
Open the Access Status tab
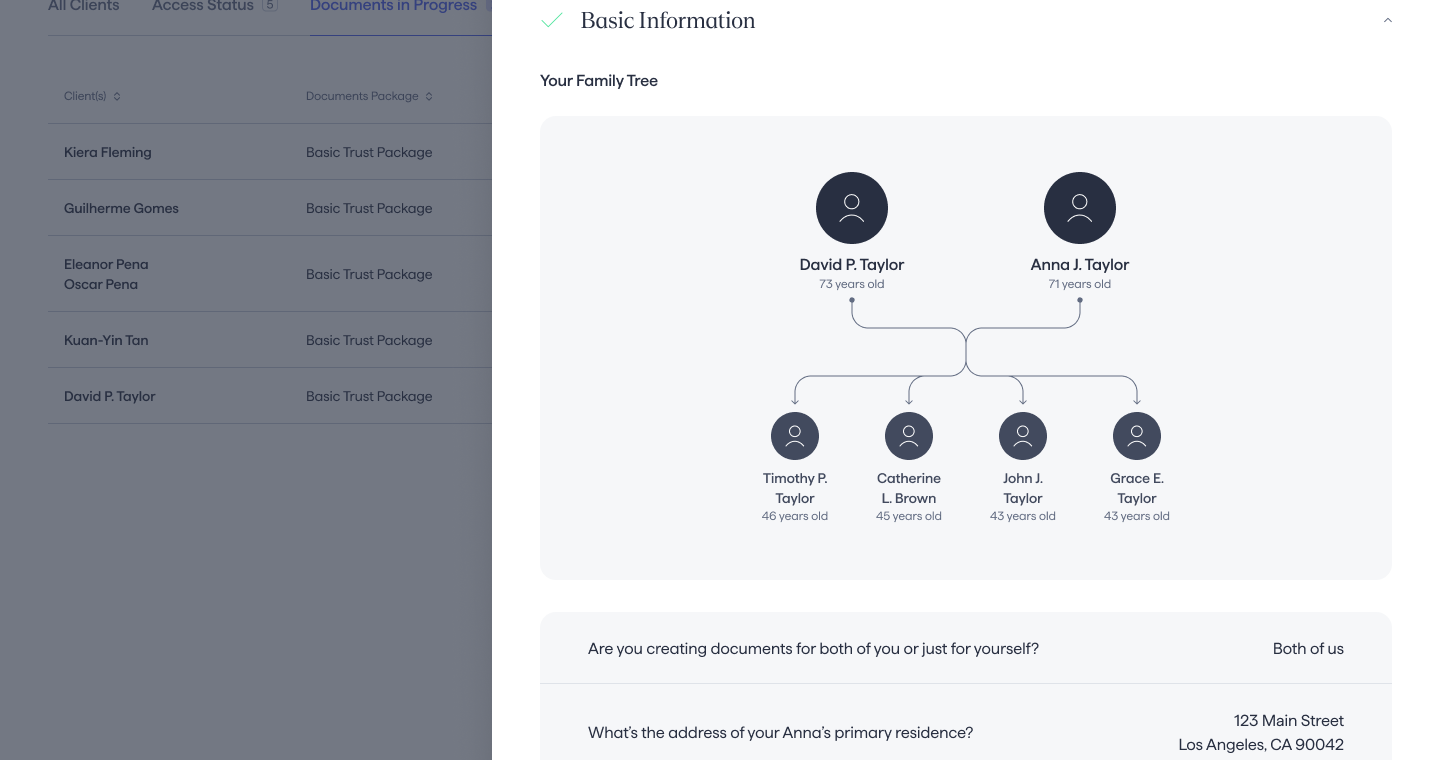tap(203, 7)
